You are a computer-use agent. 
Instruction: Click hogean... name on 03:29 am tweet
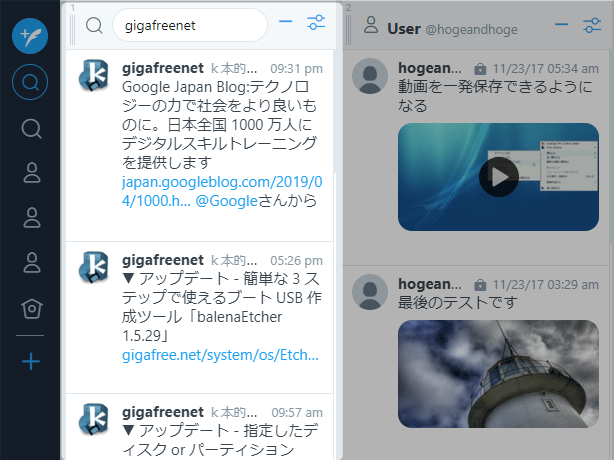[x=430, y=284]
